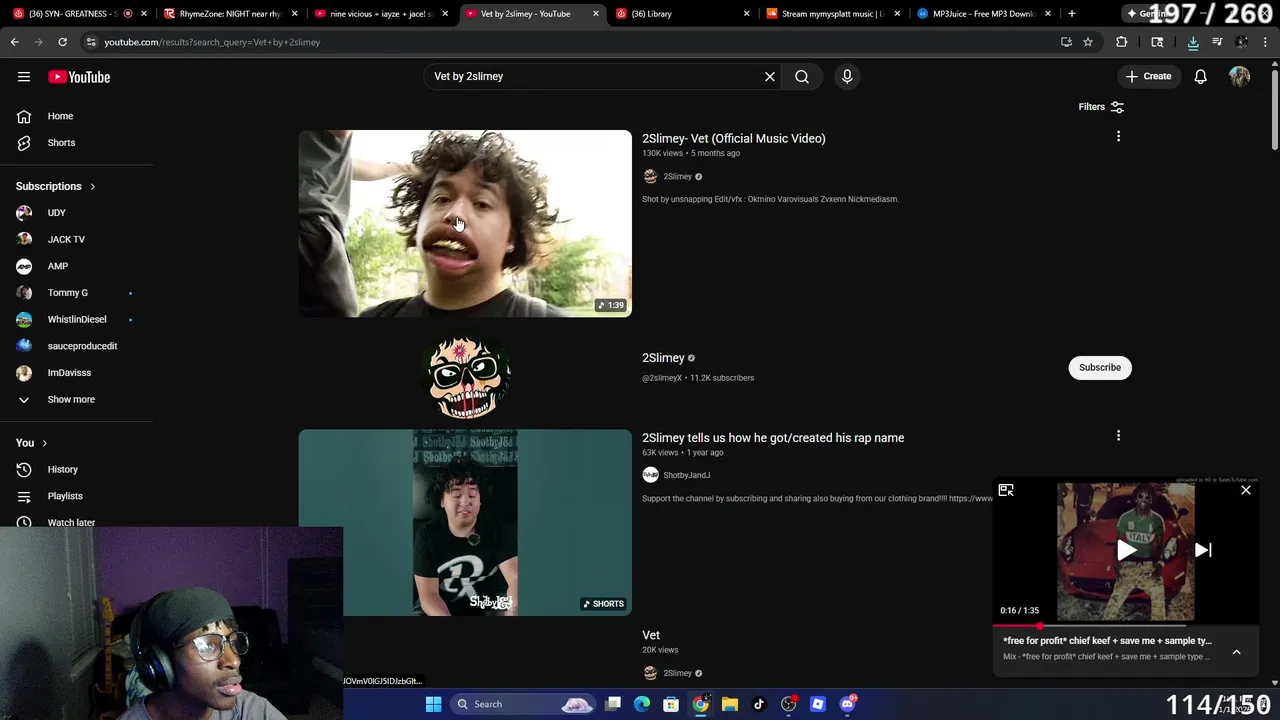Image resolution: width=1280 pixels, height=720 pixels.
Task: Bookmark this page with the star
Action: (x=1088, y=42)
